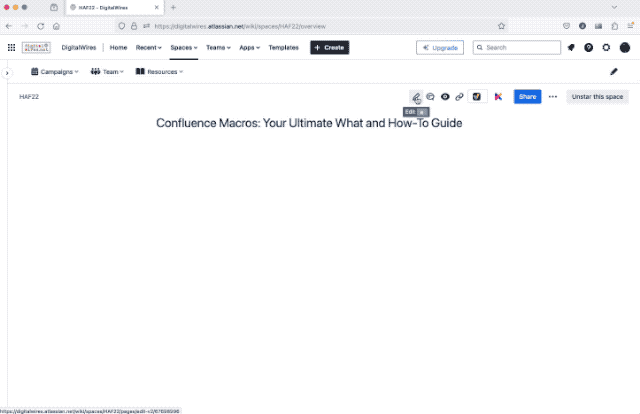Open a new browser tab
640x414 pixels.
point(173,7)
